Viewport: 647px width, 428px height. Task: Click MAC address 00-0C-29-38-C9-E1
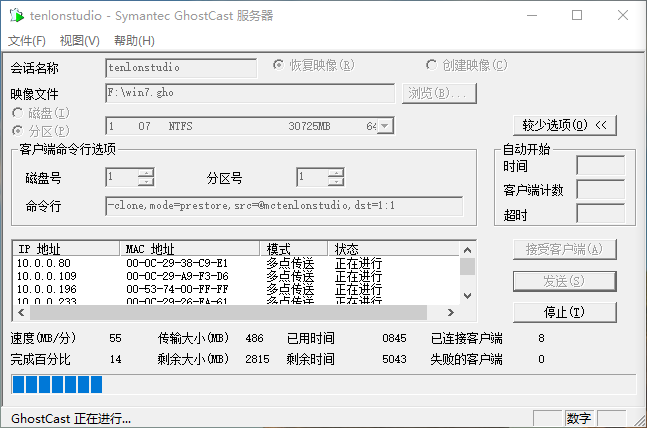tap(177, 263)
